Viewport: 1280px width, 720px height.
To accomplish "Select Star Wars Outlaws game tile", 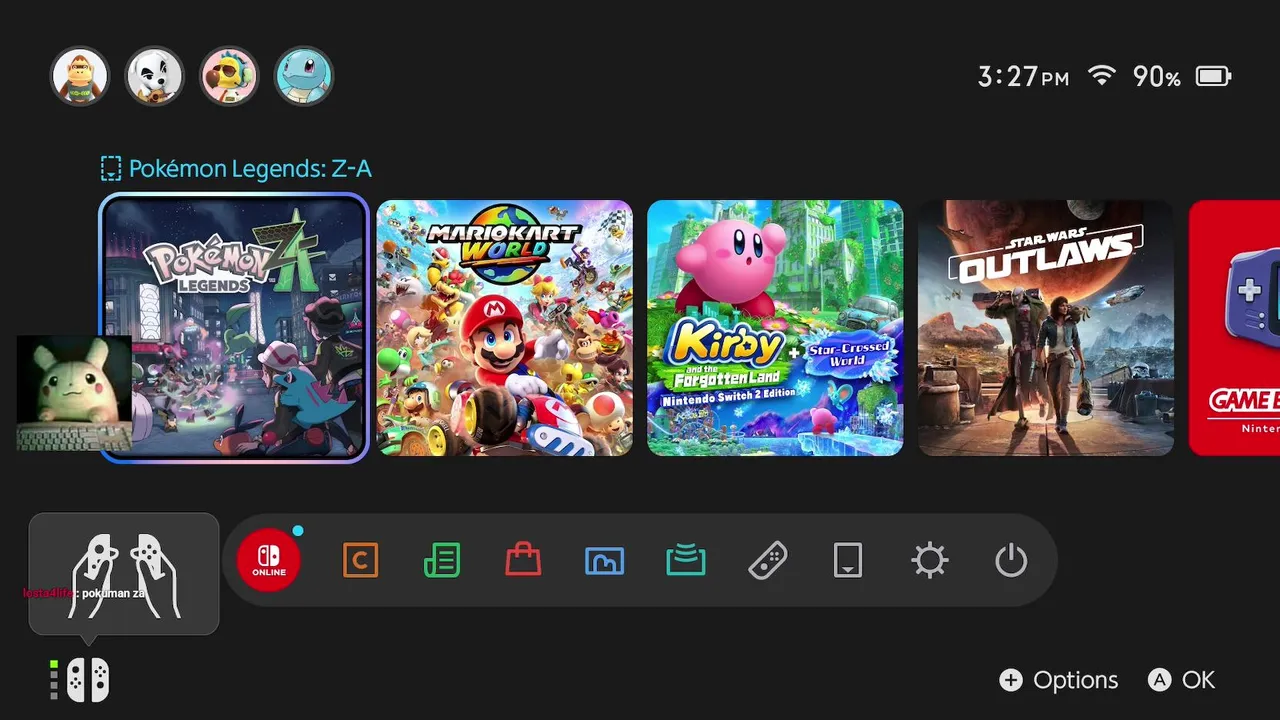I will point(1046,328).
